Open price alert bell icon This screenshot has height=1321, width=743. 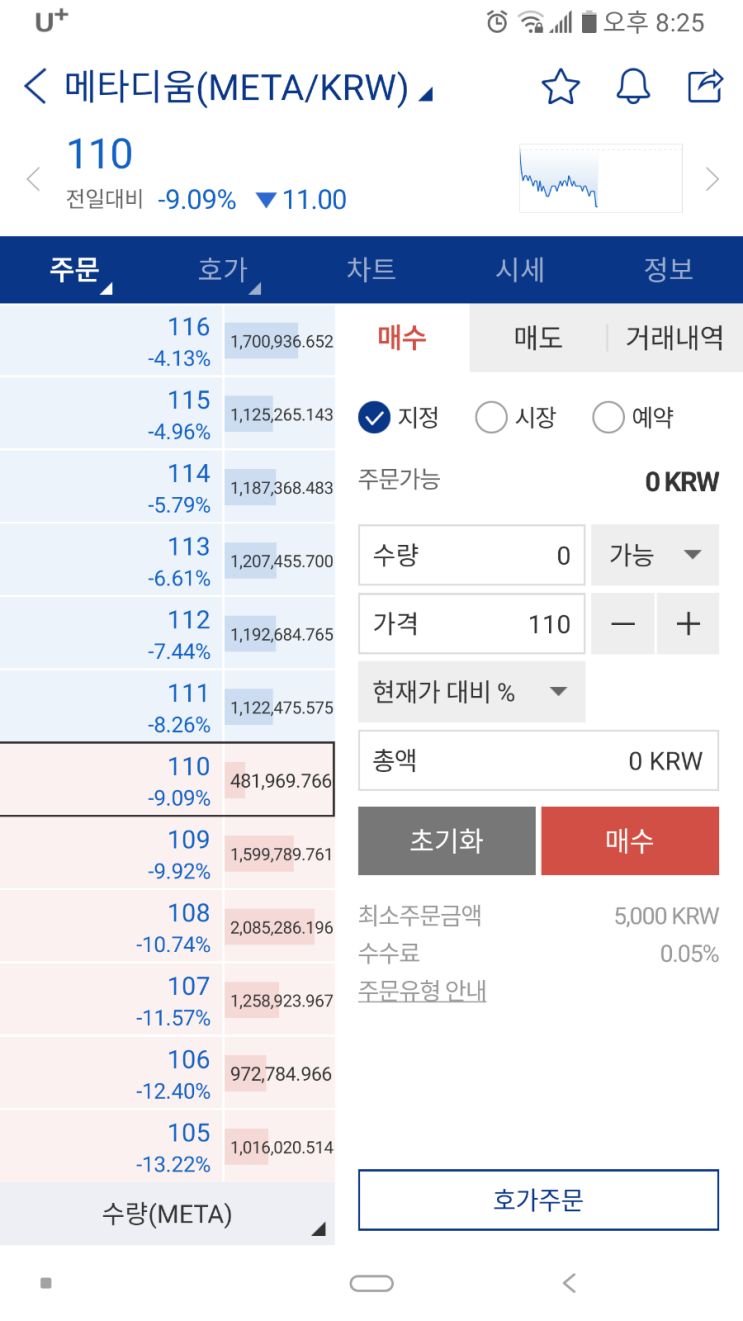coord(633,87)
